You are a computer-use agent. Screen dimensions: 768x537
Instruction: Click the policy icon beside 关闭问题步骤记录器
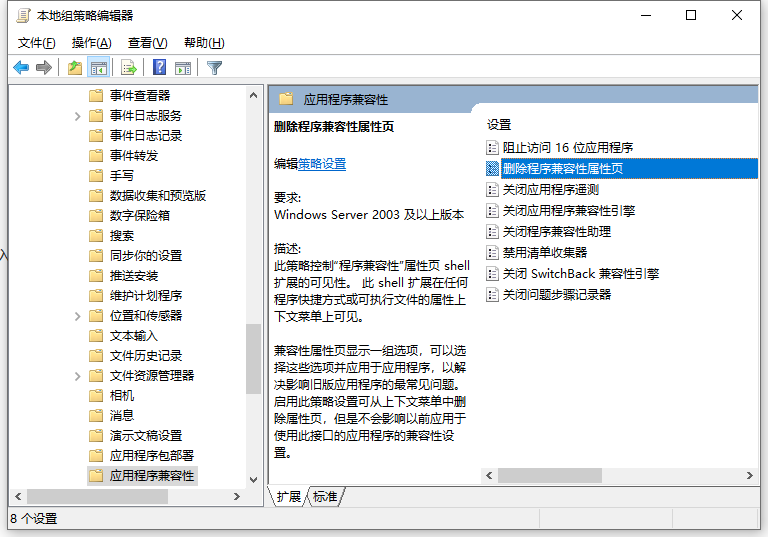(492, 294)
